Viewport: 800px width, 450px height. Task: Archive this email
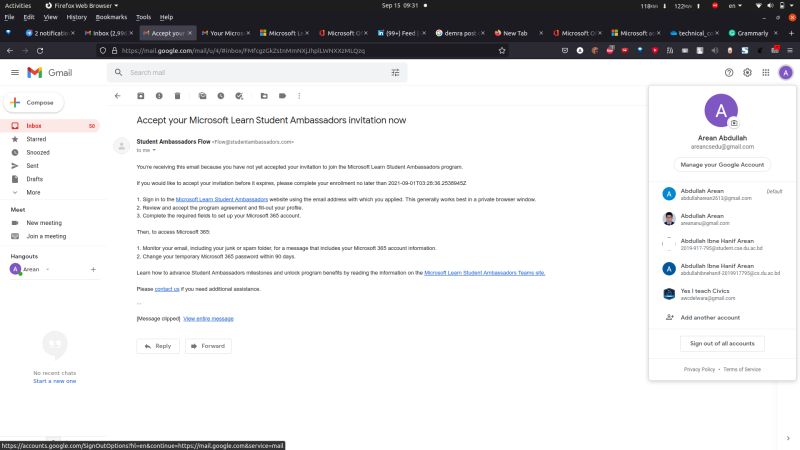(141, 96)
